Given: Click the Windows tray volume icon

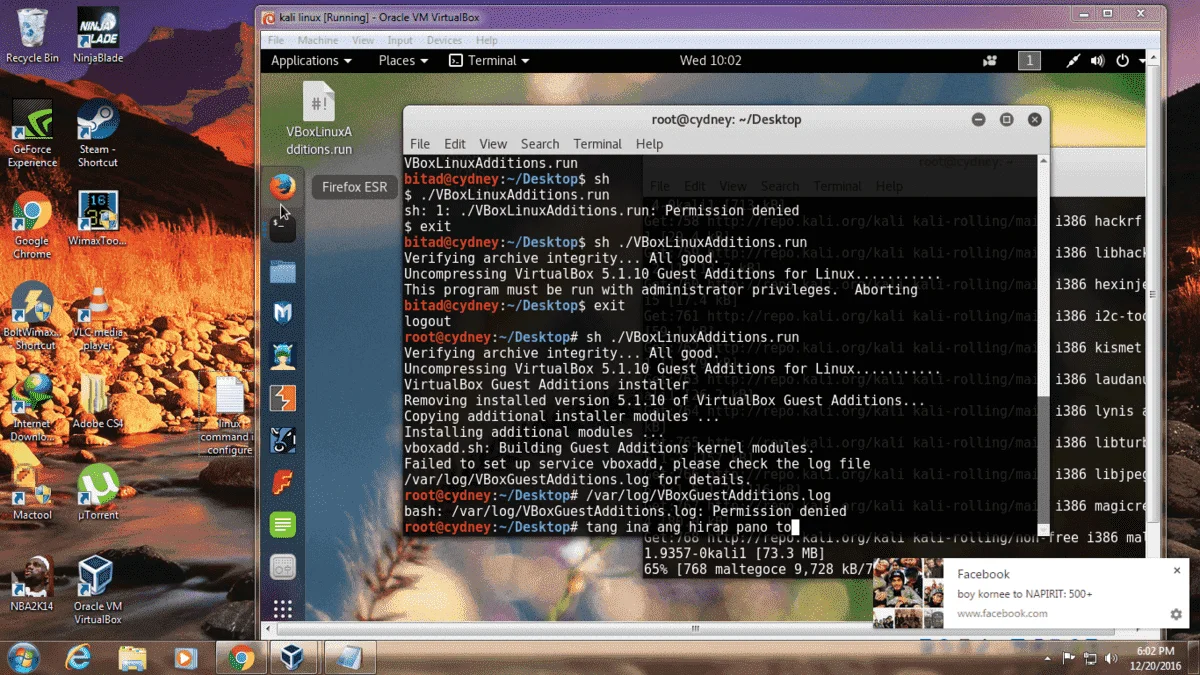Looking at the screenshot, I should 1110,657.
